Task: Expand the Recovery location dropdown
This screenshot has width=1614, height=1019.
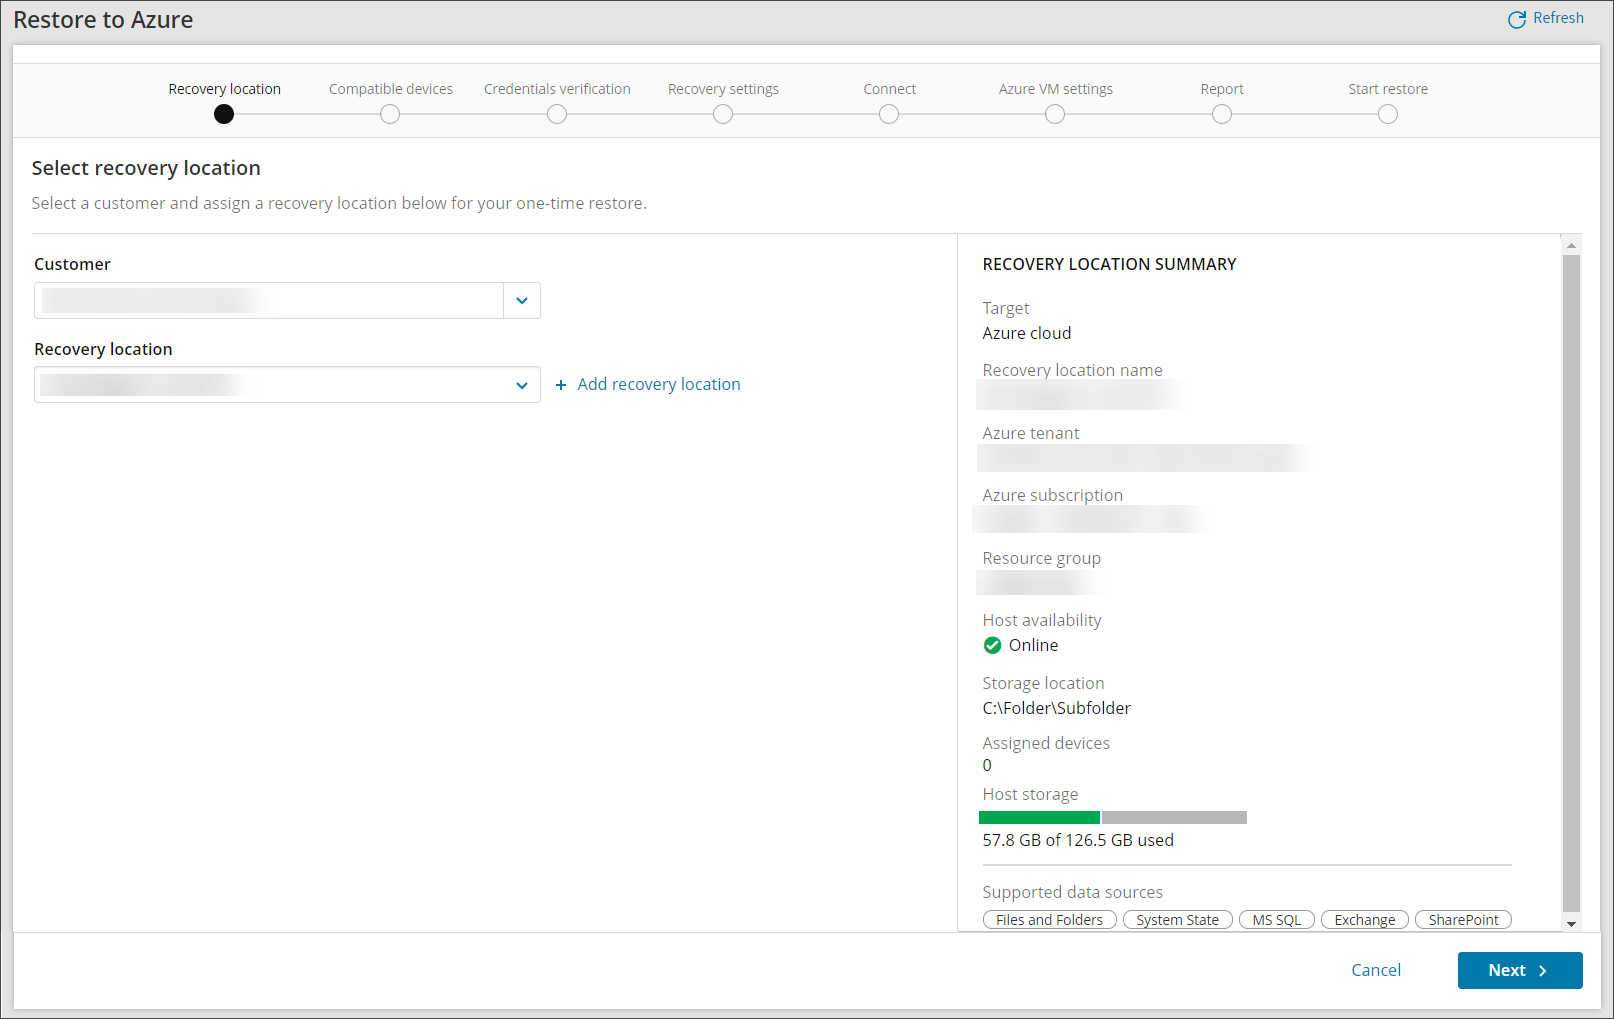Action: 521,385
